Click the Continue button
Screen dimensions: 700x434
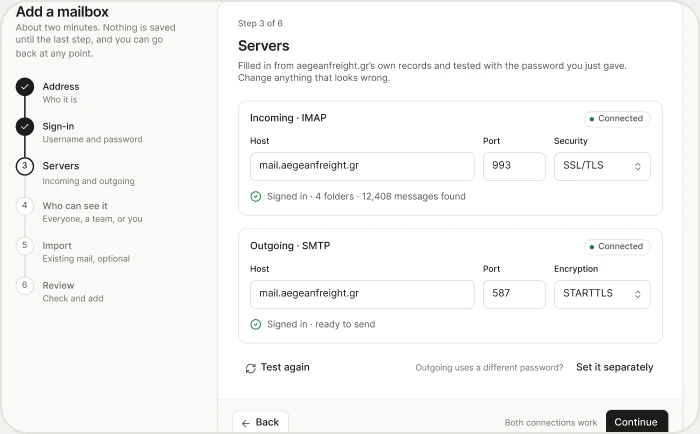(x=637, y=421)
